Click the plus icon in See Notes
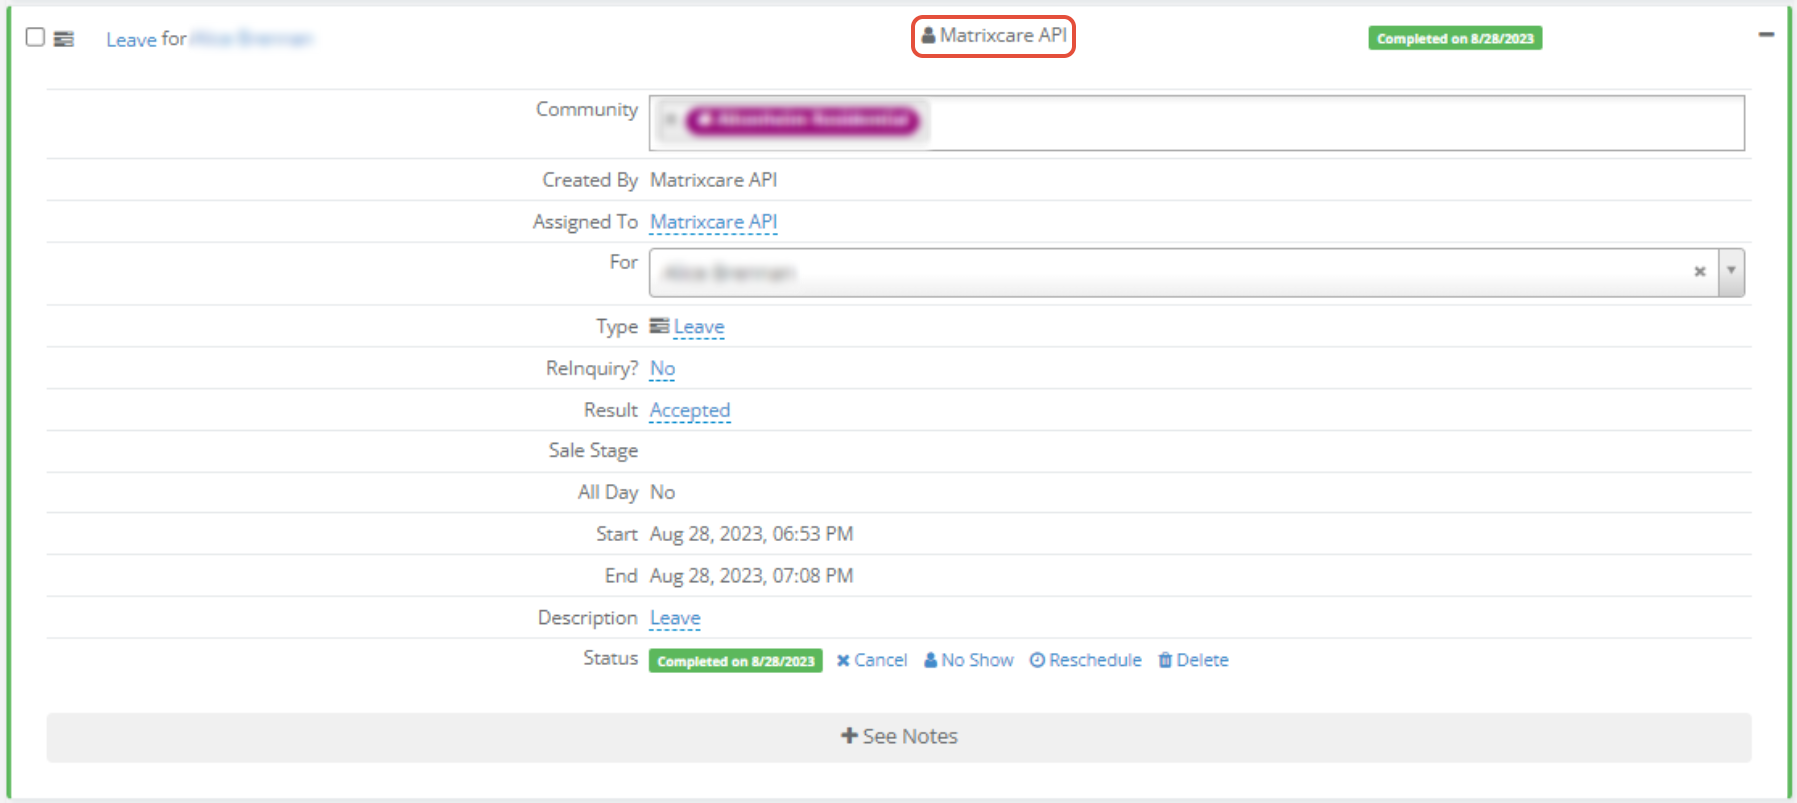This screenshot has height=803, width=1797. [x=849, y=736]
